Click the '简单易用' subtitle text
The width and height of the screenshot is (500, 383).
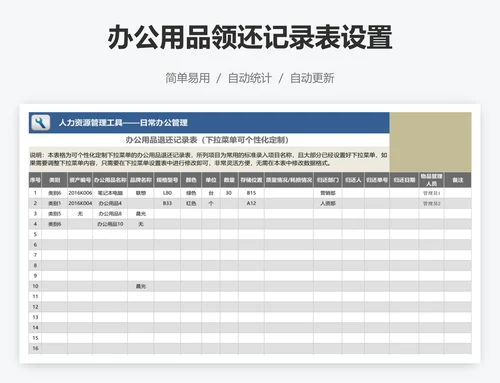click(x=187, y=78)
